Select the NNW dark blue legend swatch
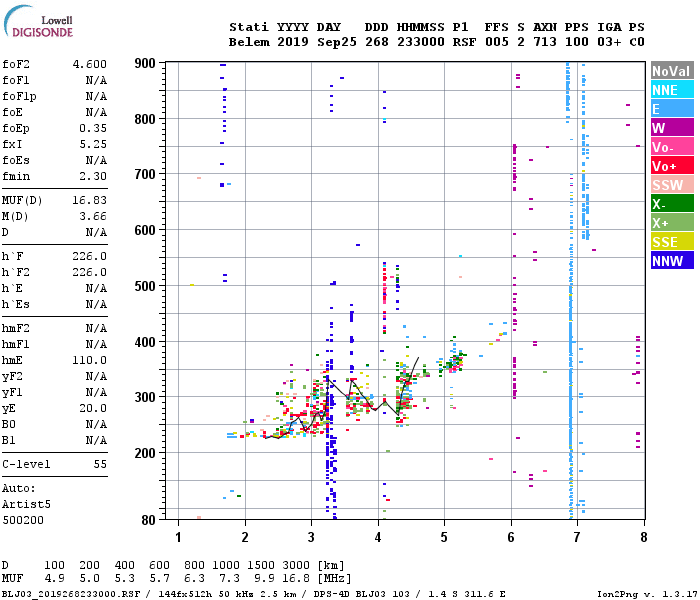 (672, 261)
